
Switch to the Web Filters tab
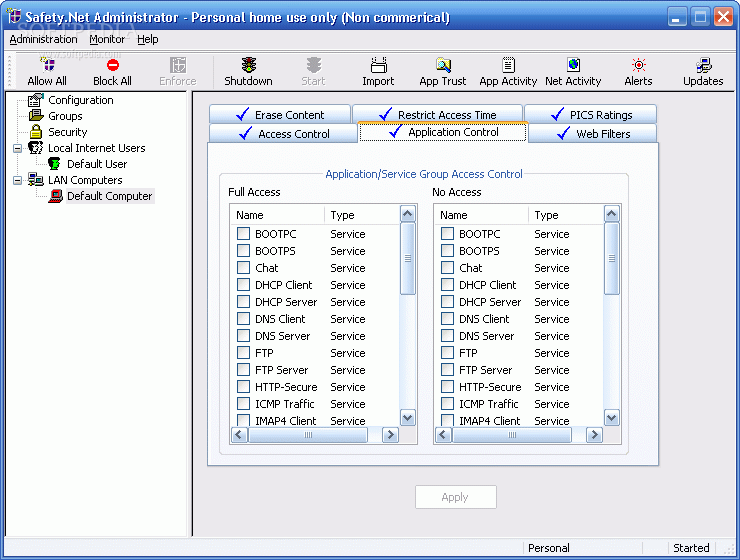(592, 134)
